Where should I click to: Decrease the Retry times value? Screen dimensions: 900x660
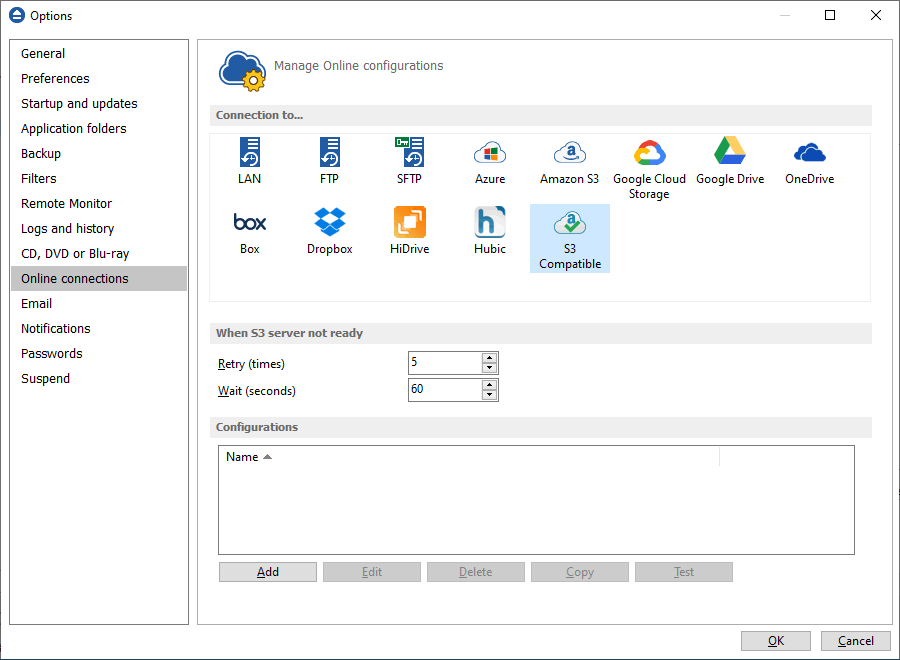pos(490,368)
